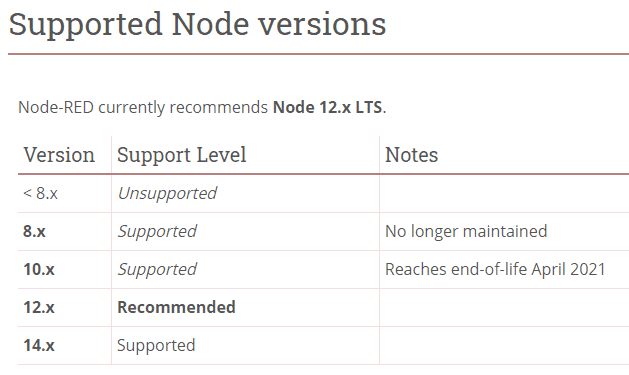Click the Supported Node versions heading
This screenshot has height=375, width=629.
pos(197,25)
